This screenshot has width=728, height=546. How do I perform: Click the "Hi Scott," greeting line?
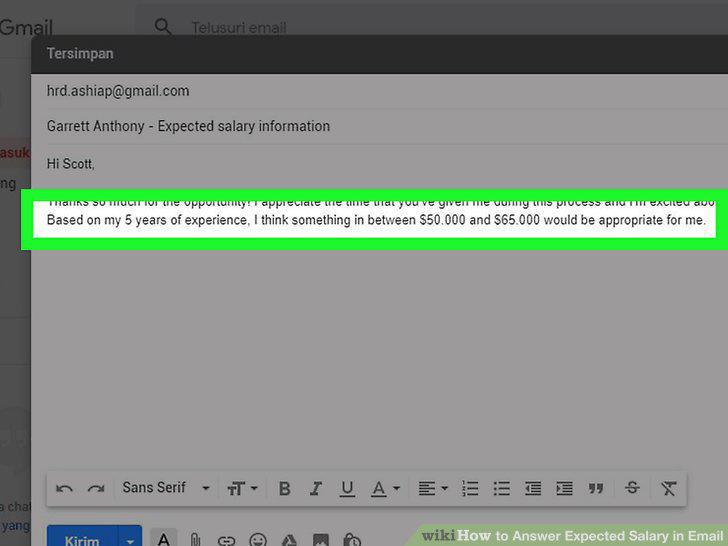71,164
